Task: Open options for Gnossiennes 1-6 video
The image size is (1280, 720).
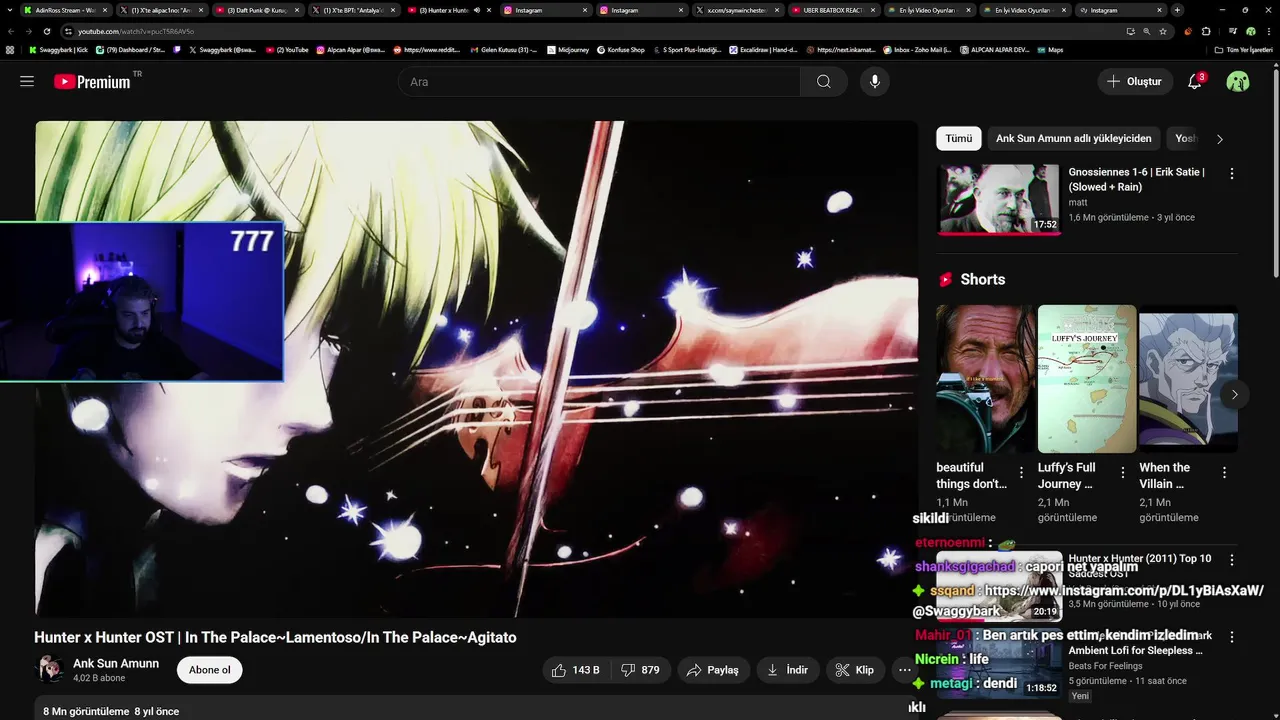Action: pyautogui.click(x=1232, y=173)
